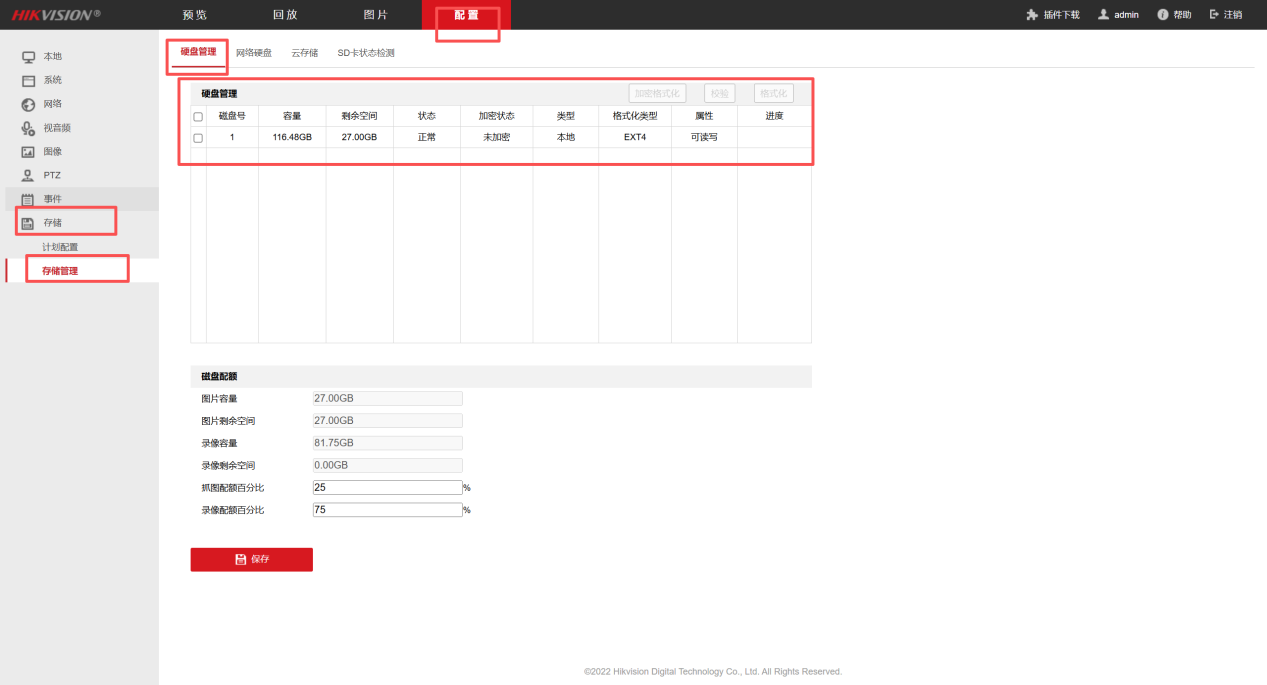Select 存储管理 in the sidebar
This screenshot has width=1267, height=685.
click(x=60, y=271)
